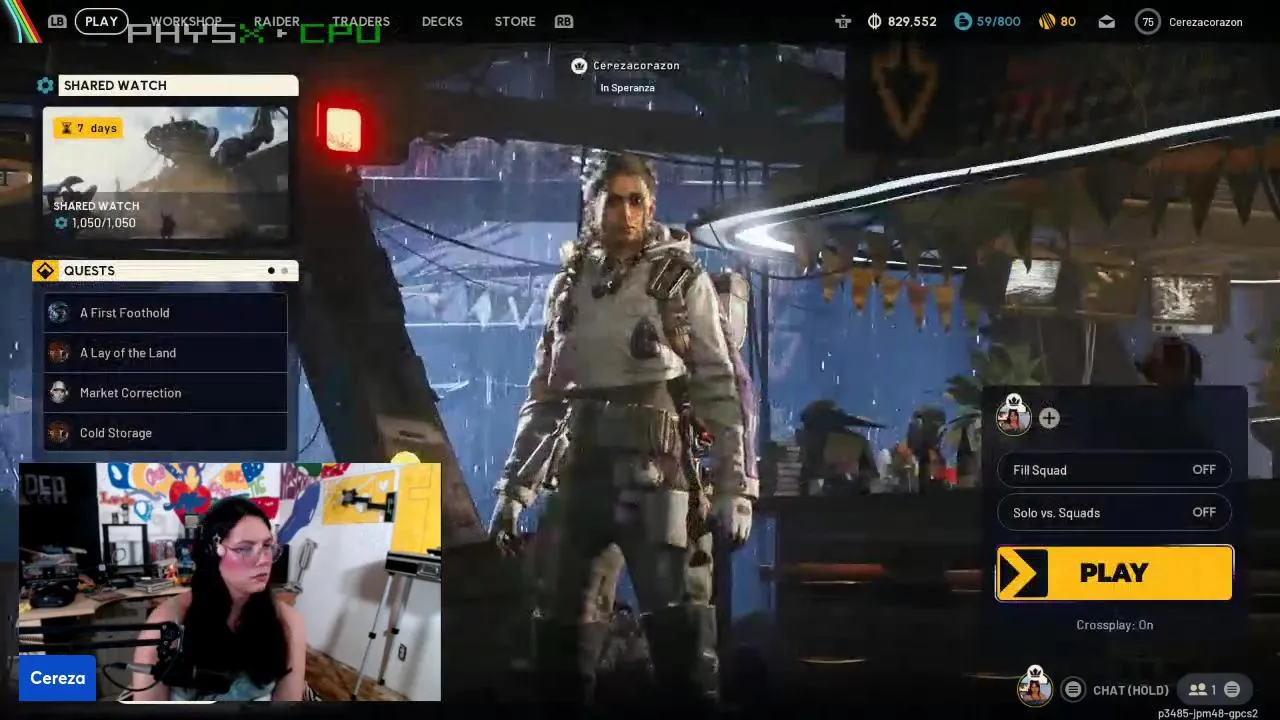1280x720 pixels.
Task: Click the blue stash capacity icon
Action: click(963, 21)
